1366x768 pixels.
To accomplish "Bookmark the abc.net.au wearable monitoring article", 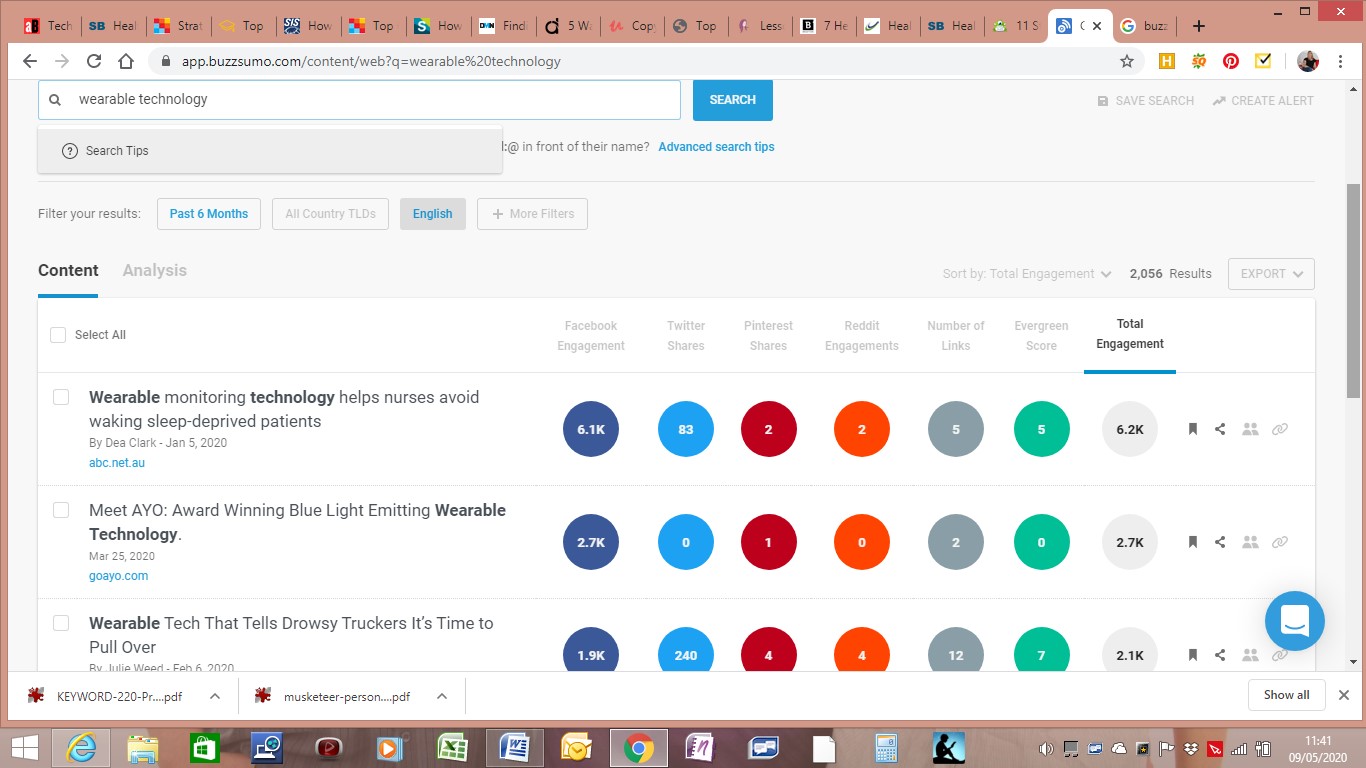I will click(x=1192, y=429).
